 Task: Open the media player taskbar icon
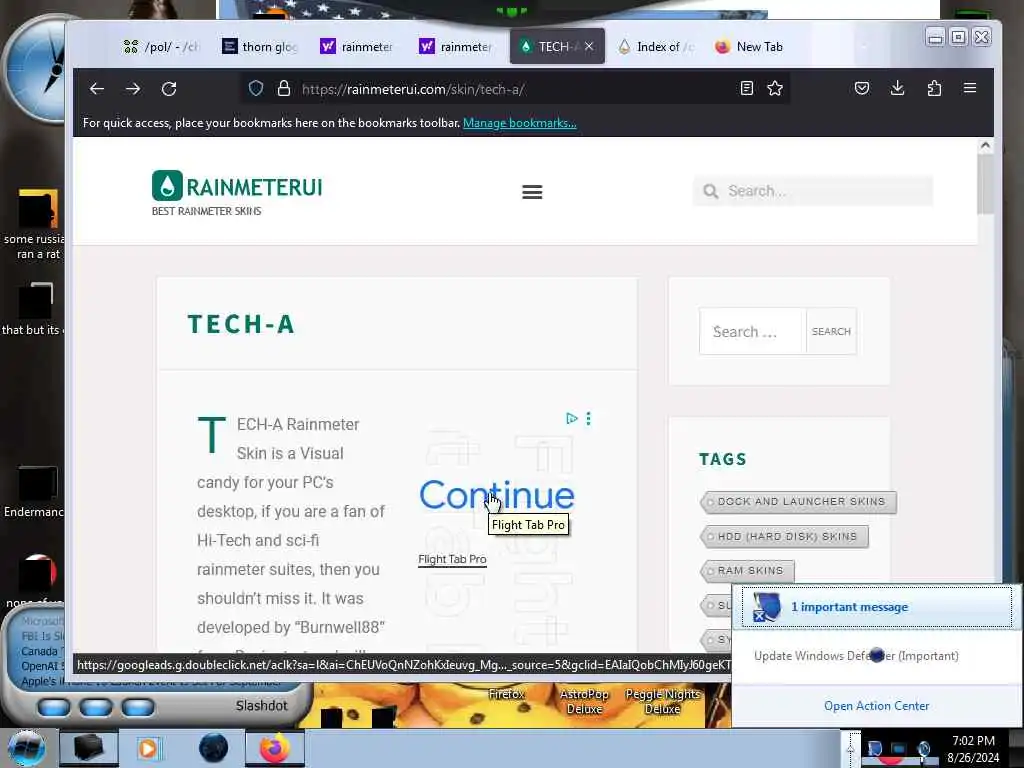click(148, 748)
